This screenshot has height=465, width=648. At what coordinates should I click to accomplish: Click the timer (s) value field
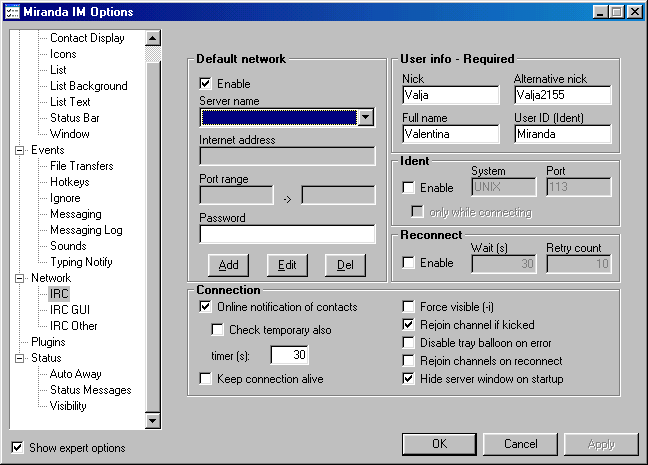coord(289,355)
